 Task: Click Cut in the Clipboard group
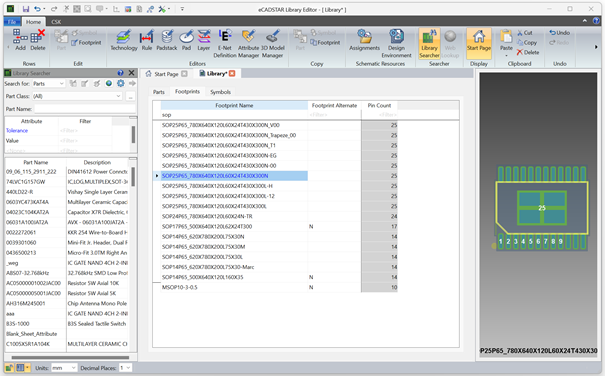525,33
